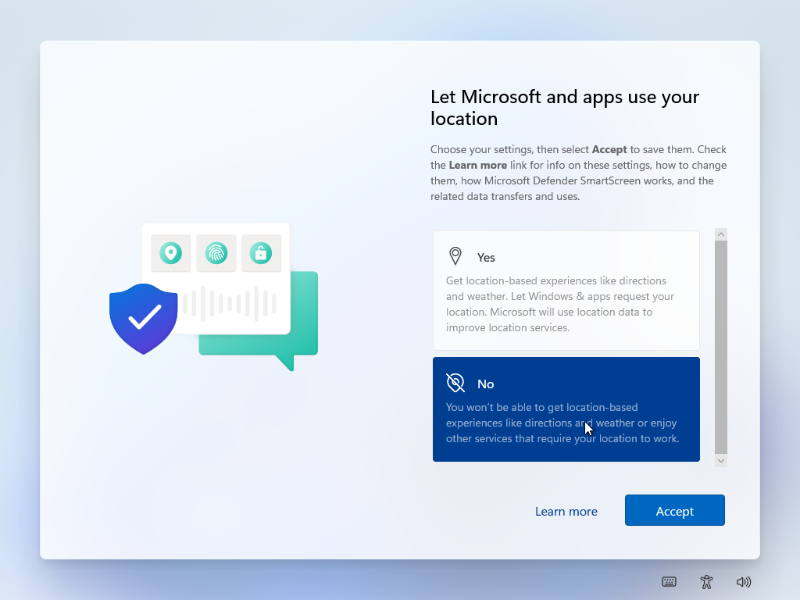Open the Learn more link
Viewport: 800px width, 600px height.
(566, 511)
